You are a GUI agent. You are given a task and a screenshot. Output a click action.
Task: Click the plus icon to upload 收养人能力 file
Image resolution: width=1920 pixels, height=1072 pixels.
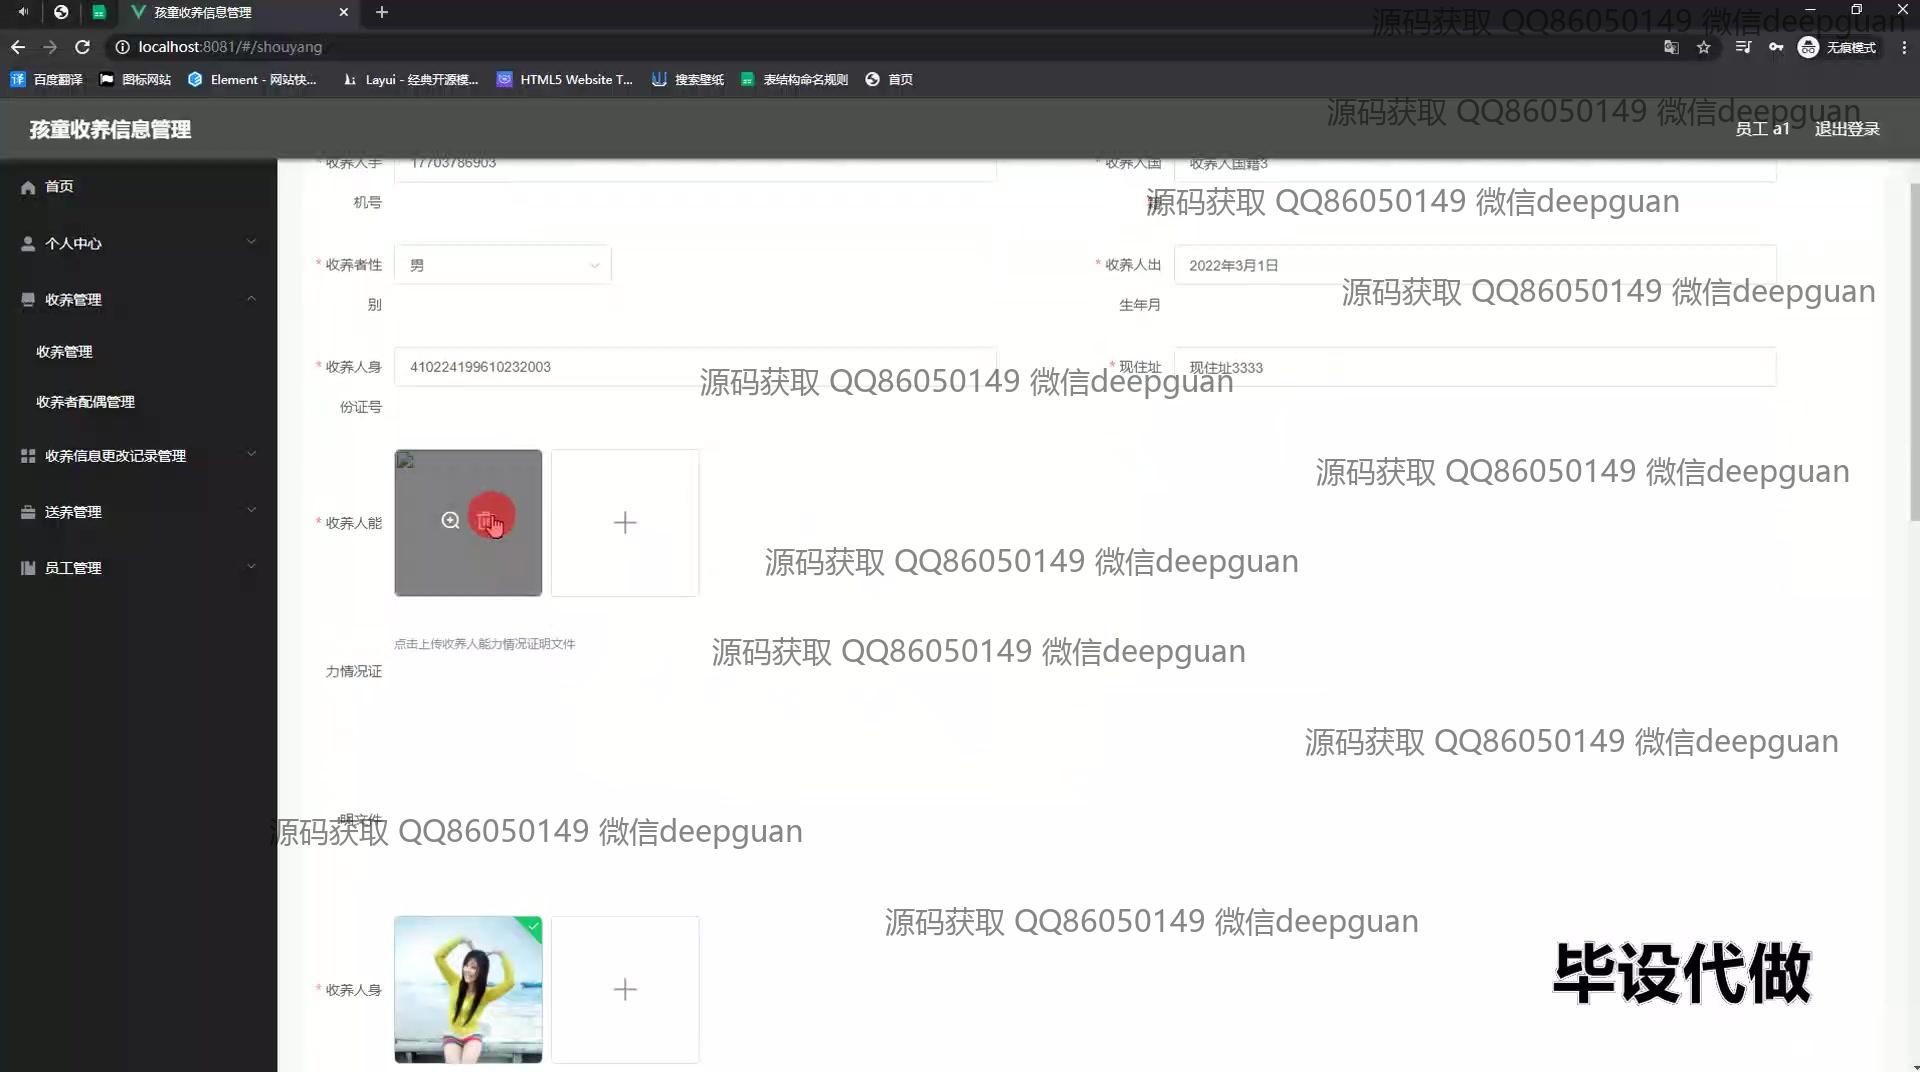(x=625, y=522)
